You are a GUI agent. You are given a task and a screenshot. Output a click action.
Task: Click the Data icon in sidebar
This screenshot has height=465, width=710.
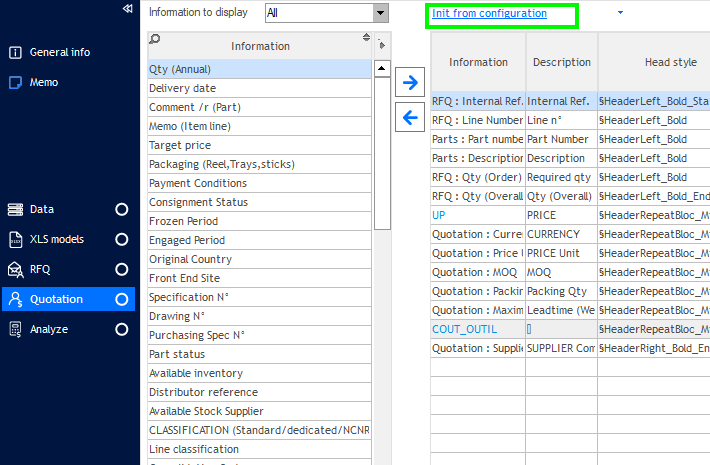[x=15, y=210]
